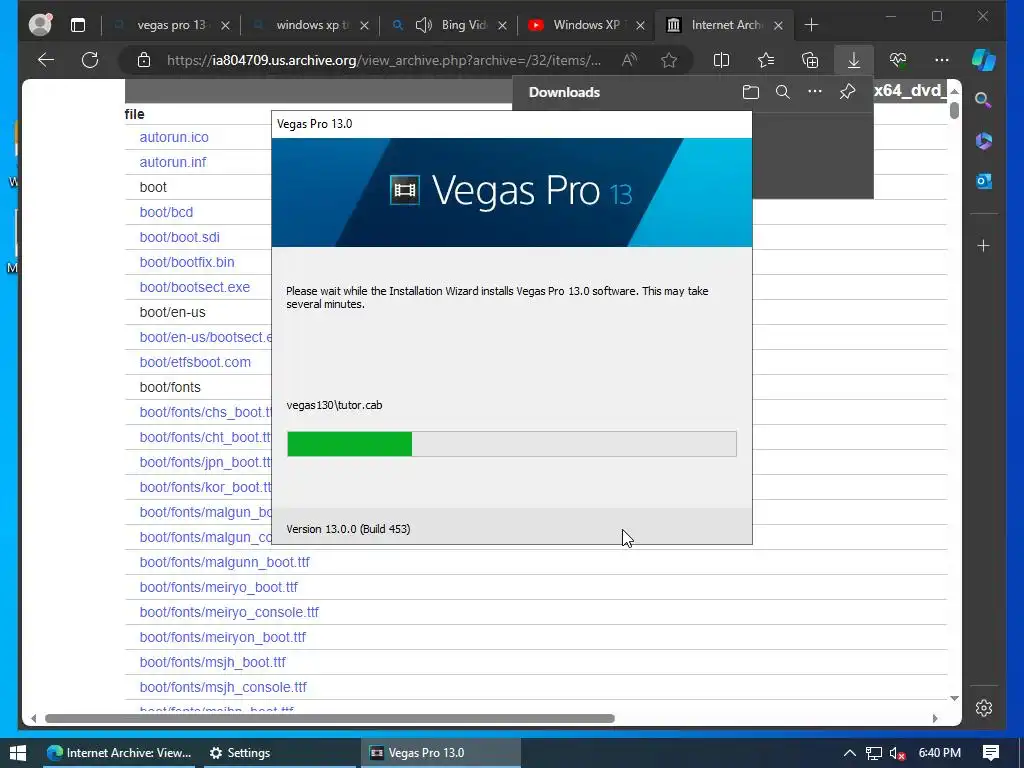Viewport: 1024px width, 768px height.
Task: Close the vegas pro 13 tab
Action: pyautogui.click(x=225, y=25)
